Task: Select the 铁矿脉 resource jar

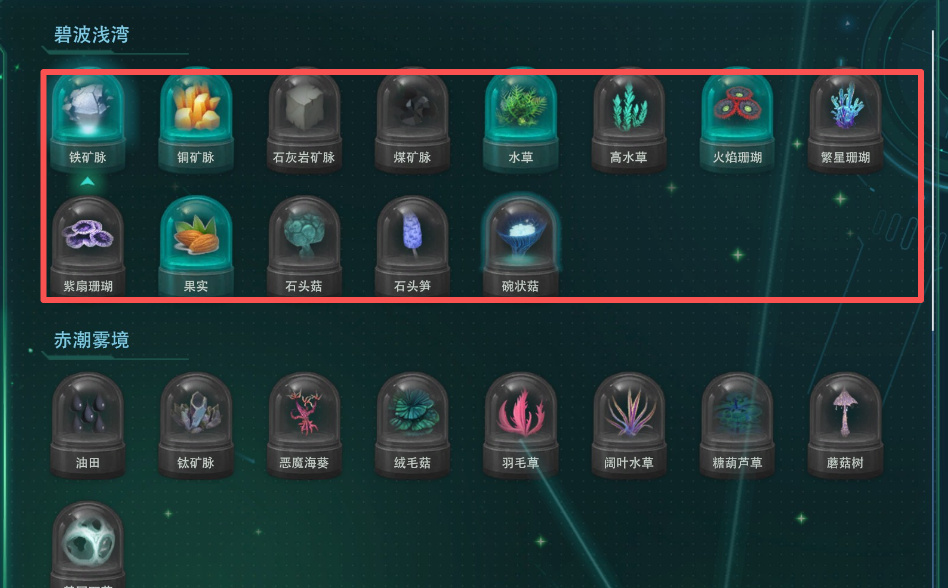Action: [x=88, y=119]
